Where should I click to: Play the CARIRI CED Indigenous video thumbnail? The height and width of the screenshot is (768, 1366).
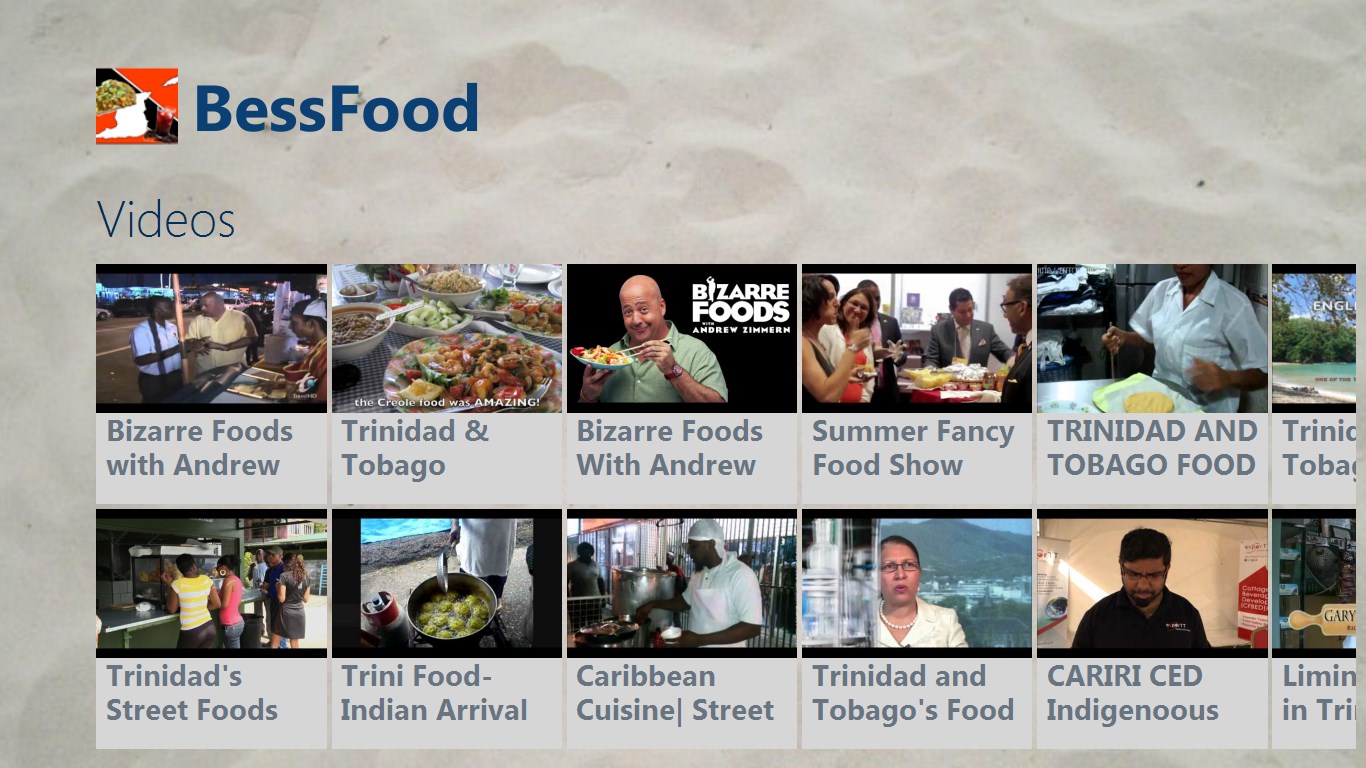(x=1152, y=583)
